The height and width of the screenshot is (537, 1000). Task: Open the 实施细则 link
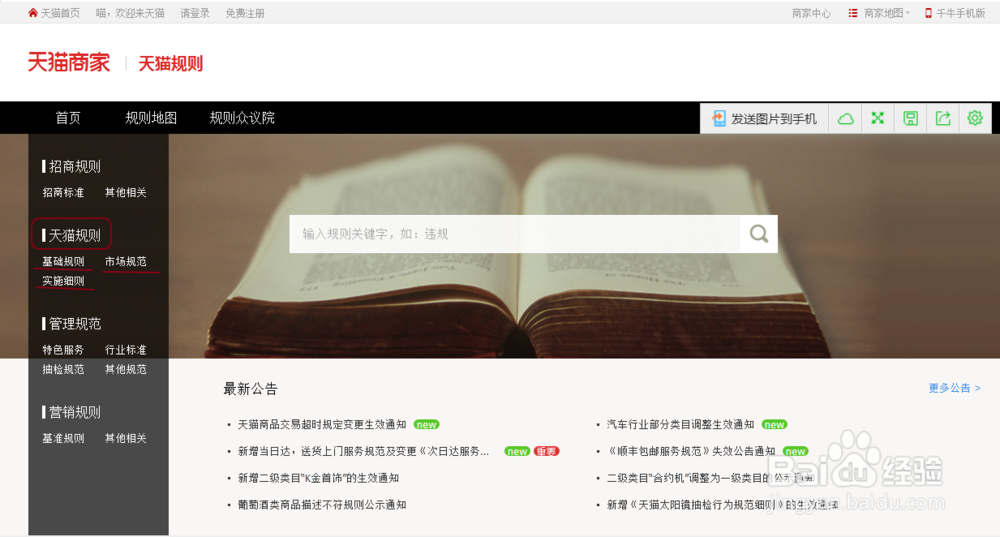pyautogui.click(x=63, y=281)
